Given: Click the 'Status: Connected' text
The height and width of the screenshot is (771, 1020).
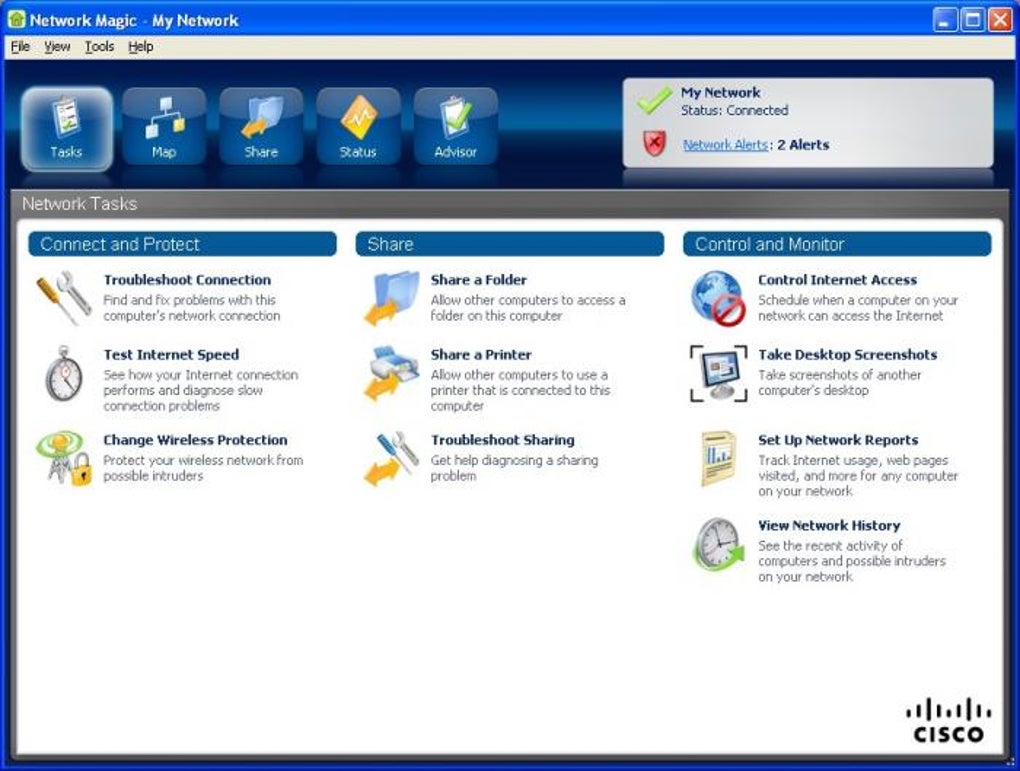Looking at the screenshot, I should click(734, 110).
